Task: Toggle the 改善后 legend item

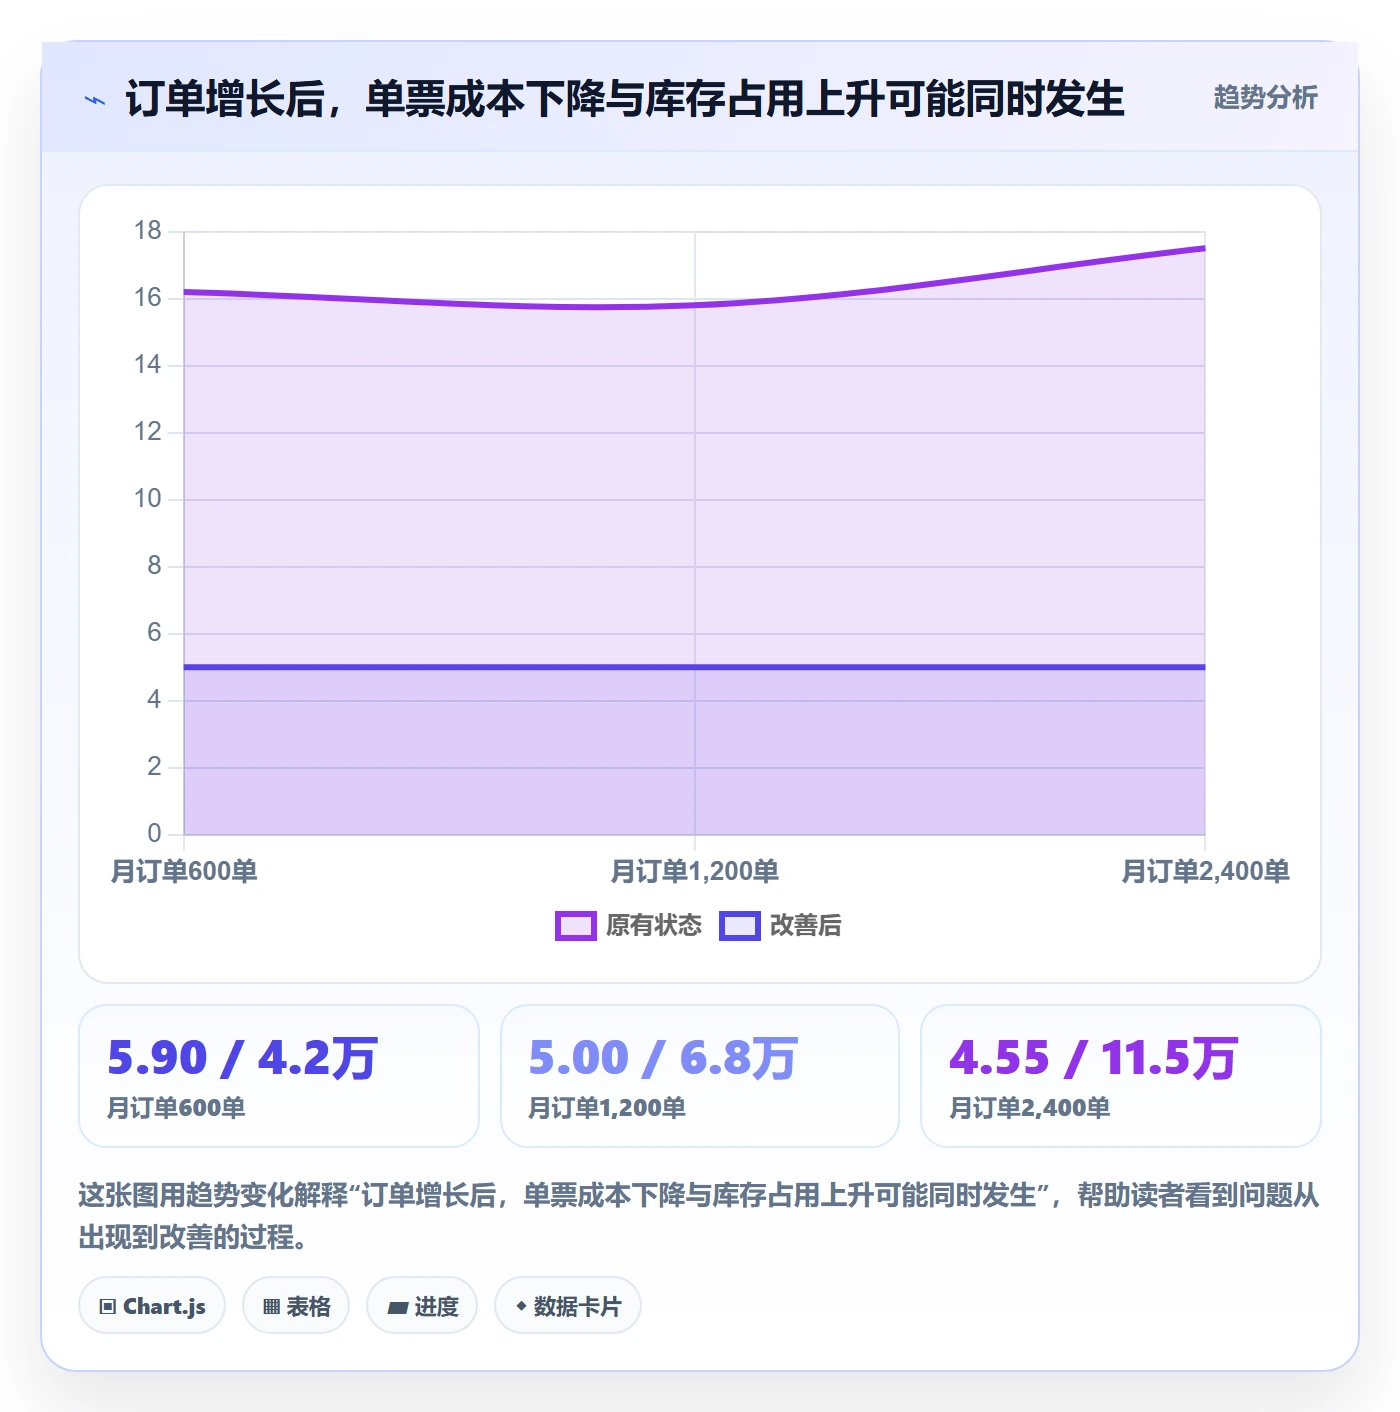Action: point(781,925)
